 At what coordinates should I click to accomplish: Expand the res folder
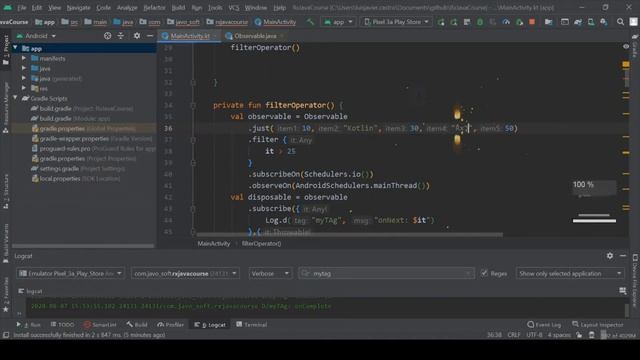point(24,88)
